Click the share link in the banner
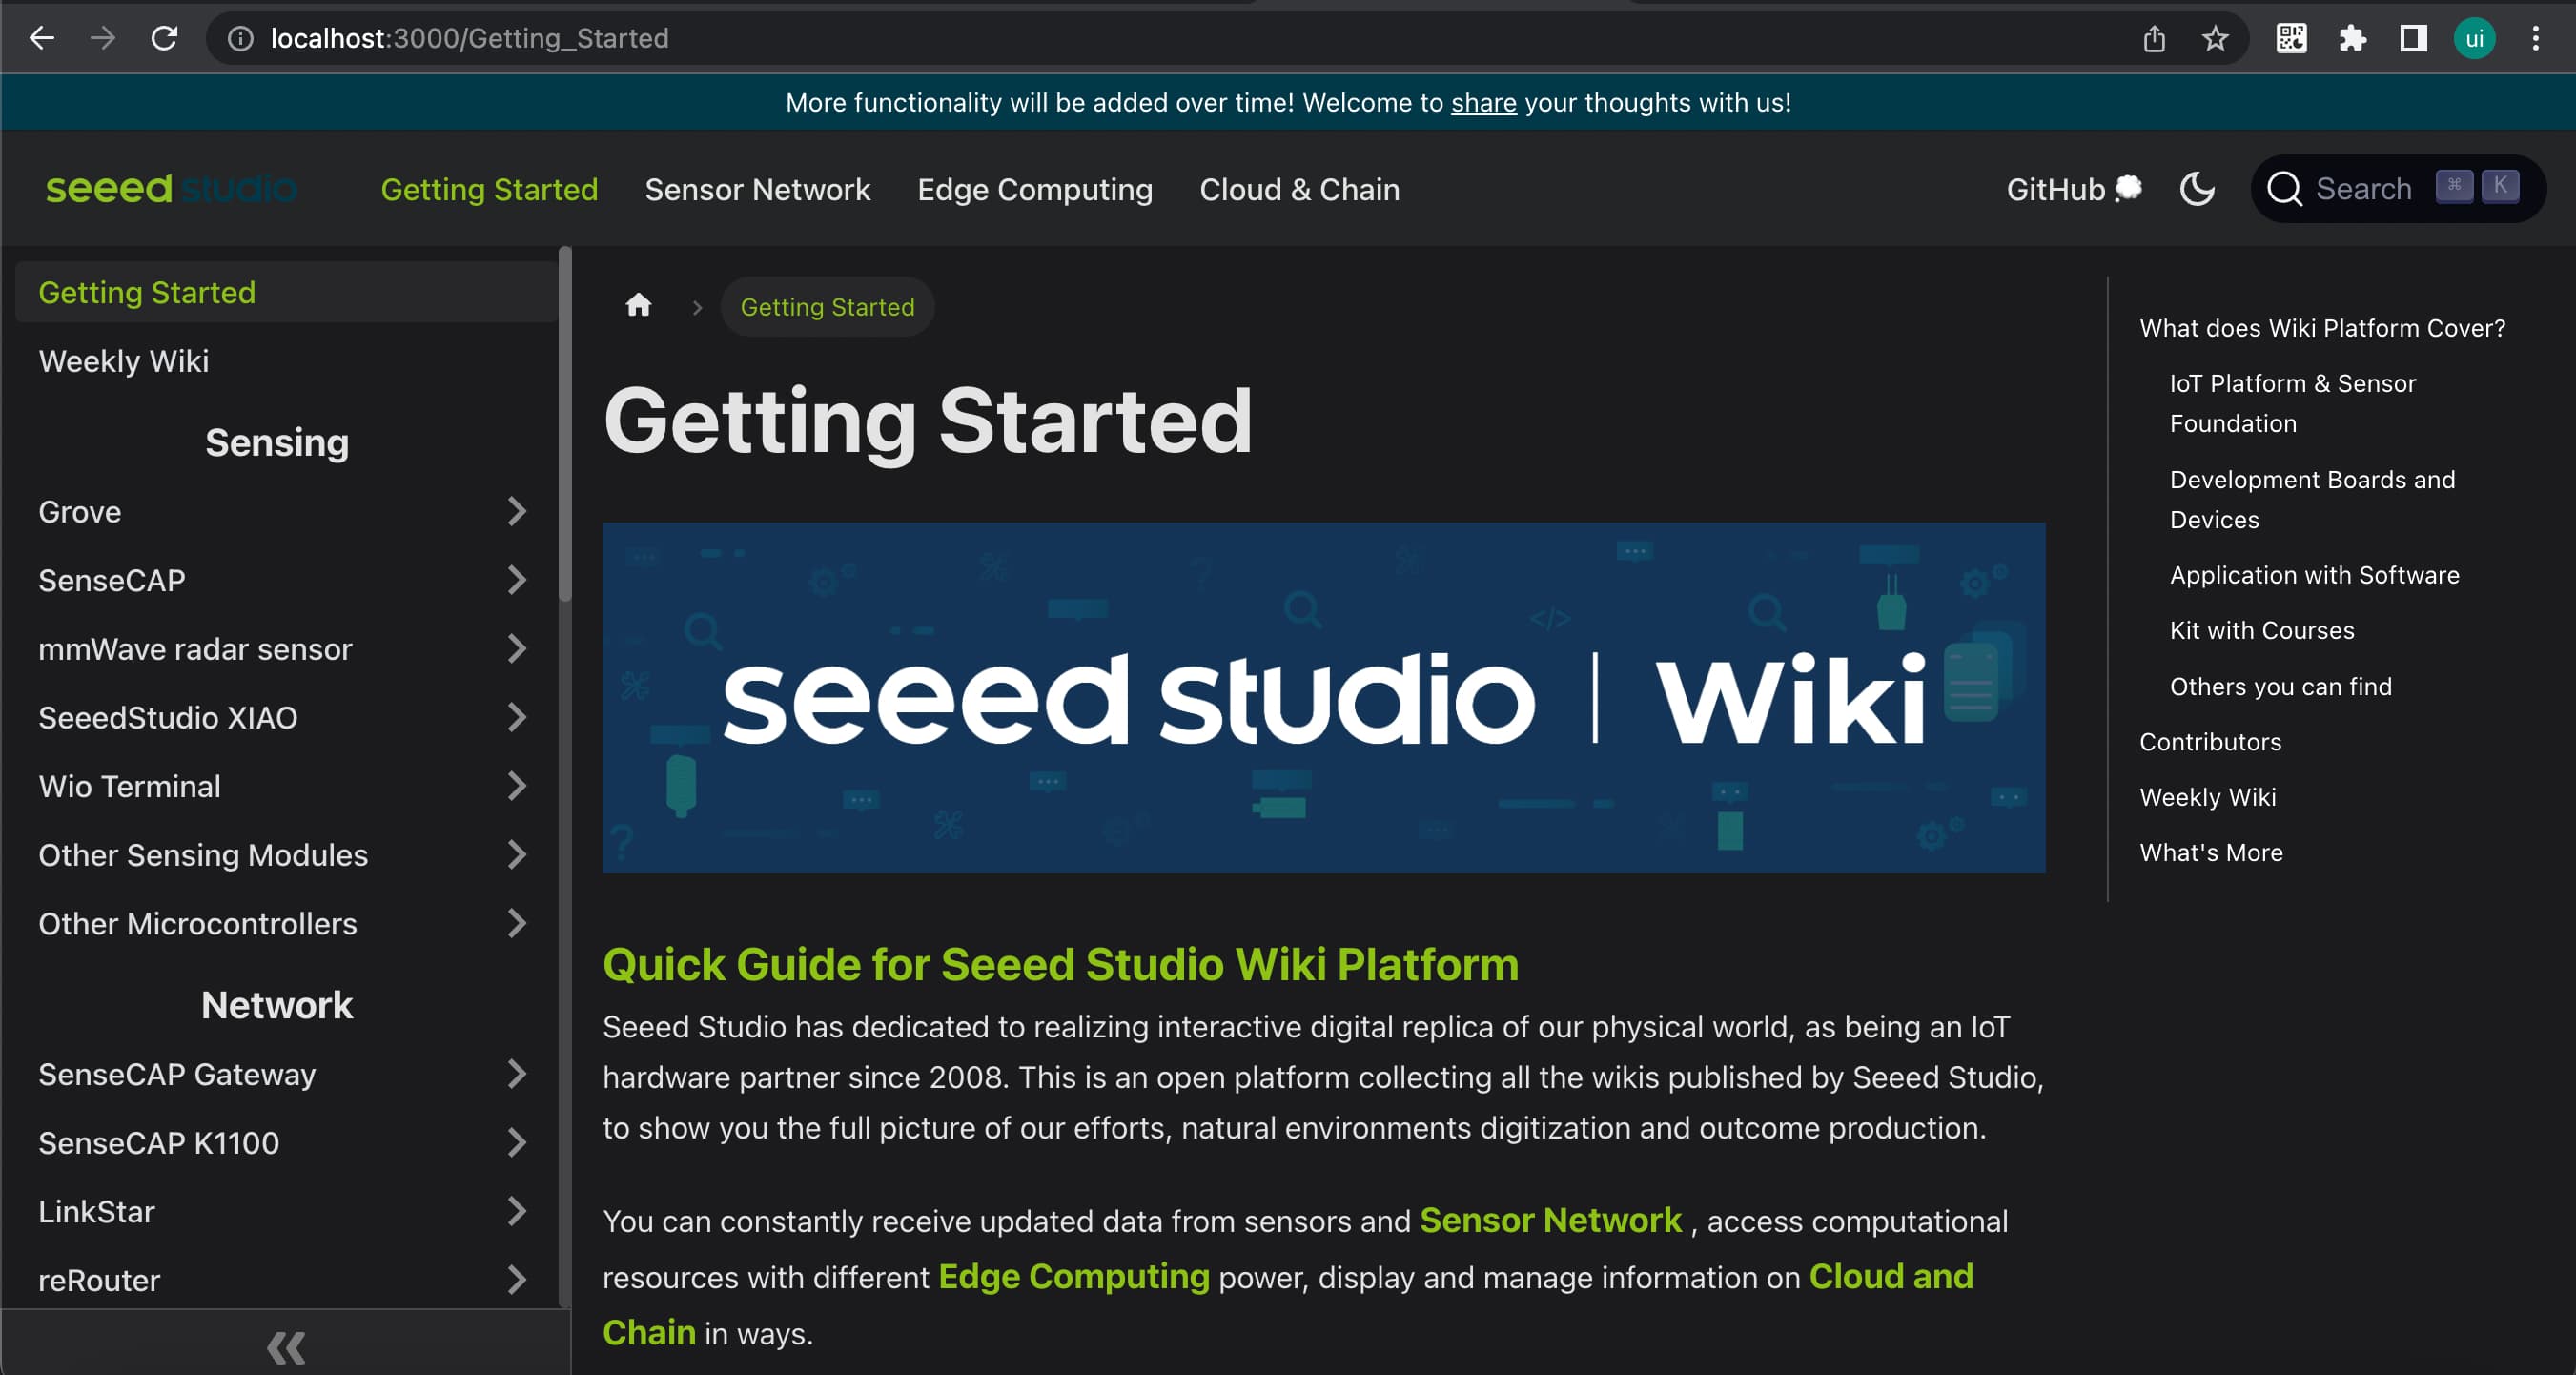 [x=1483, y=102]
